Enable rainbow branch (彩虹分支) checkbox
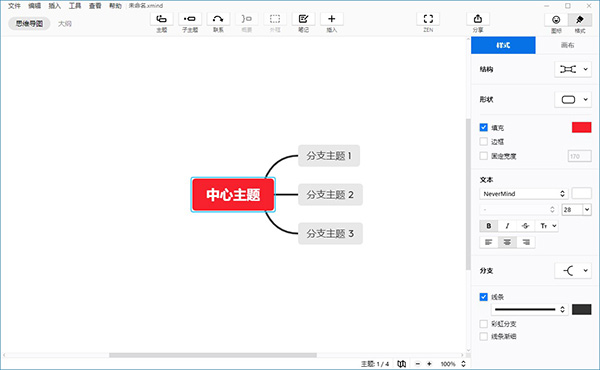This screenshot has height=370, width=600. (x=484, y=324)
